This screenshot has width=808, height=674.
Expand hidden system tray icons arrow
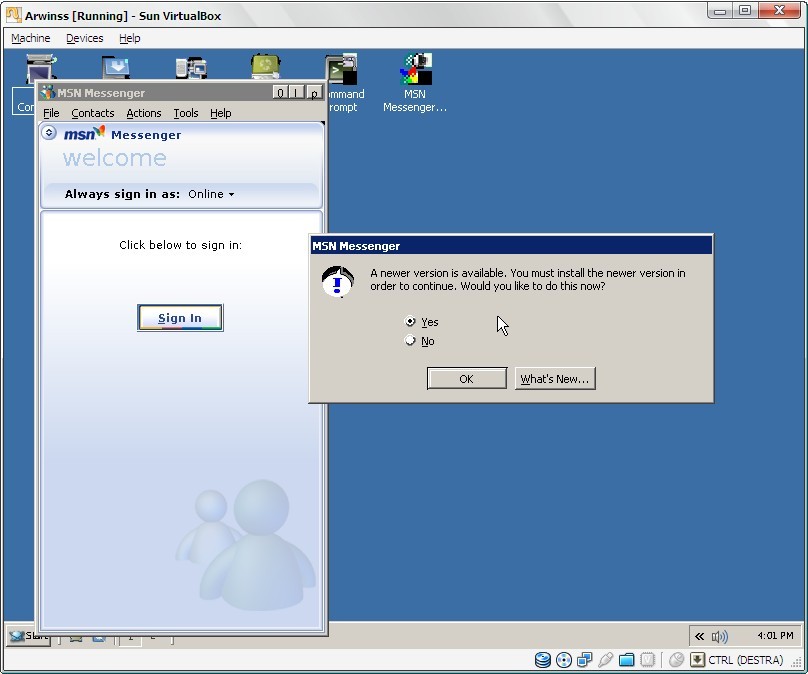tap(699, 636)
